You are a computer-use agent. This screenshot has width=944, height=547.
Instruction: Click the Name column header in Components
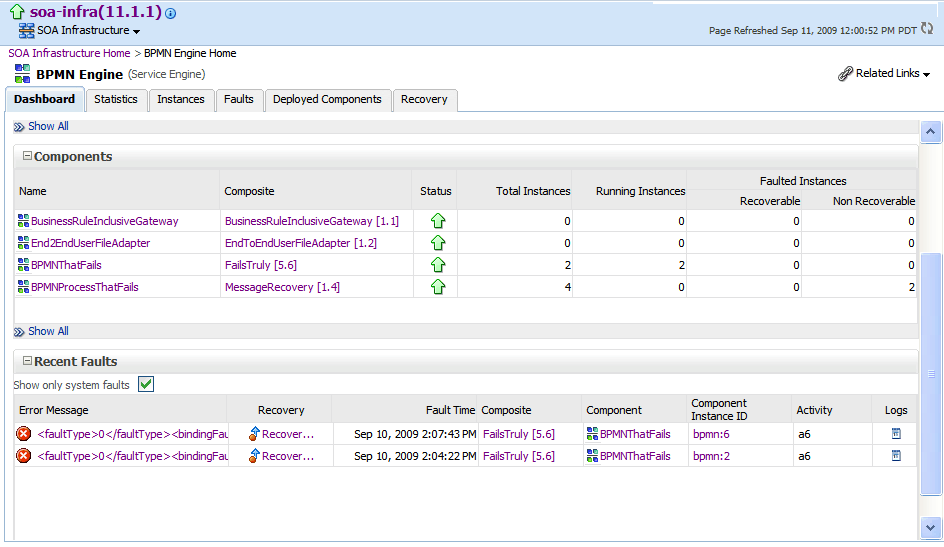(x=33, y=191)
